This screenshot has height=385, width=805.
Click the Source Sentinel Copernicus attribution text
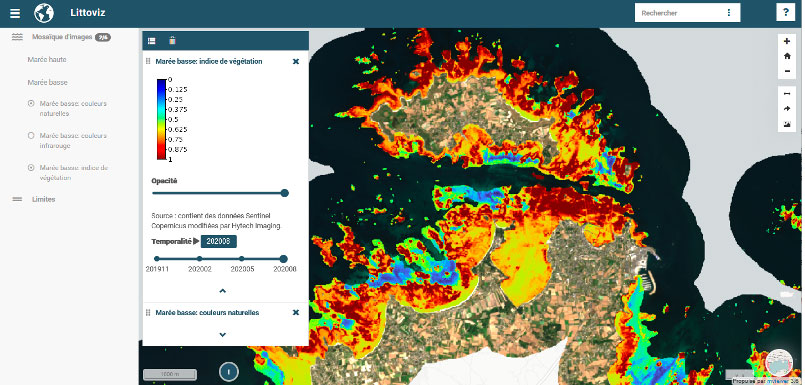(216, 221)
